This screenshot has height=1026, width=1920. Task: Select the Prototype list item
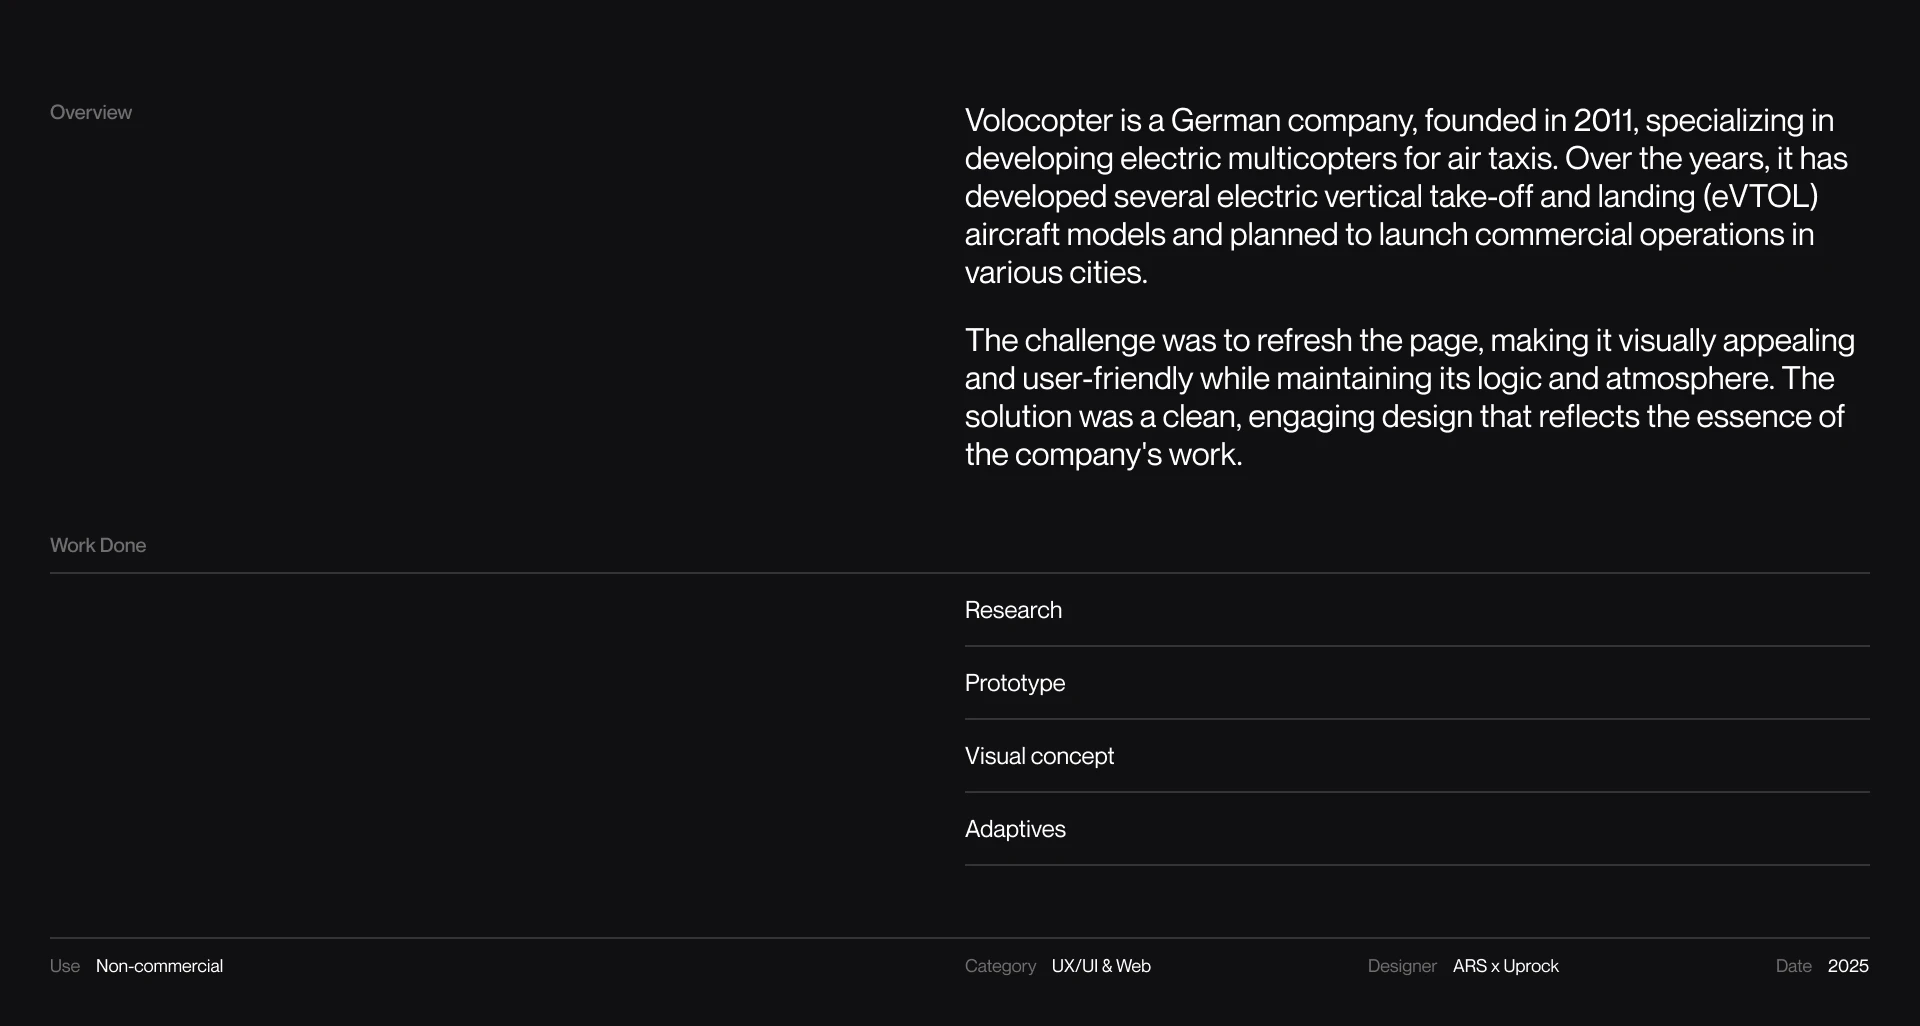tap(1015, 683)
